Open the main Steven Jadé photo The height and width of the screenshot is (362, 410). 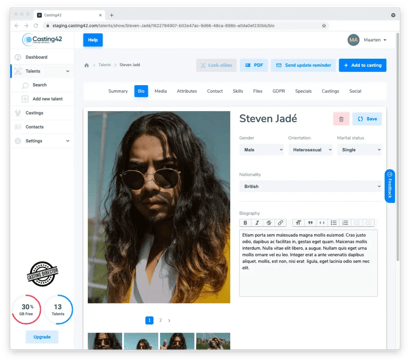(x=159, y=207)
